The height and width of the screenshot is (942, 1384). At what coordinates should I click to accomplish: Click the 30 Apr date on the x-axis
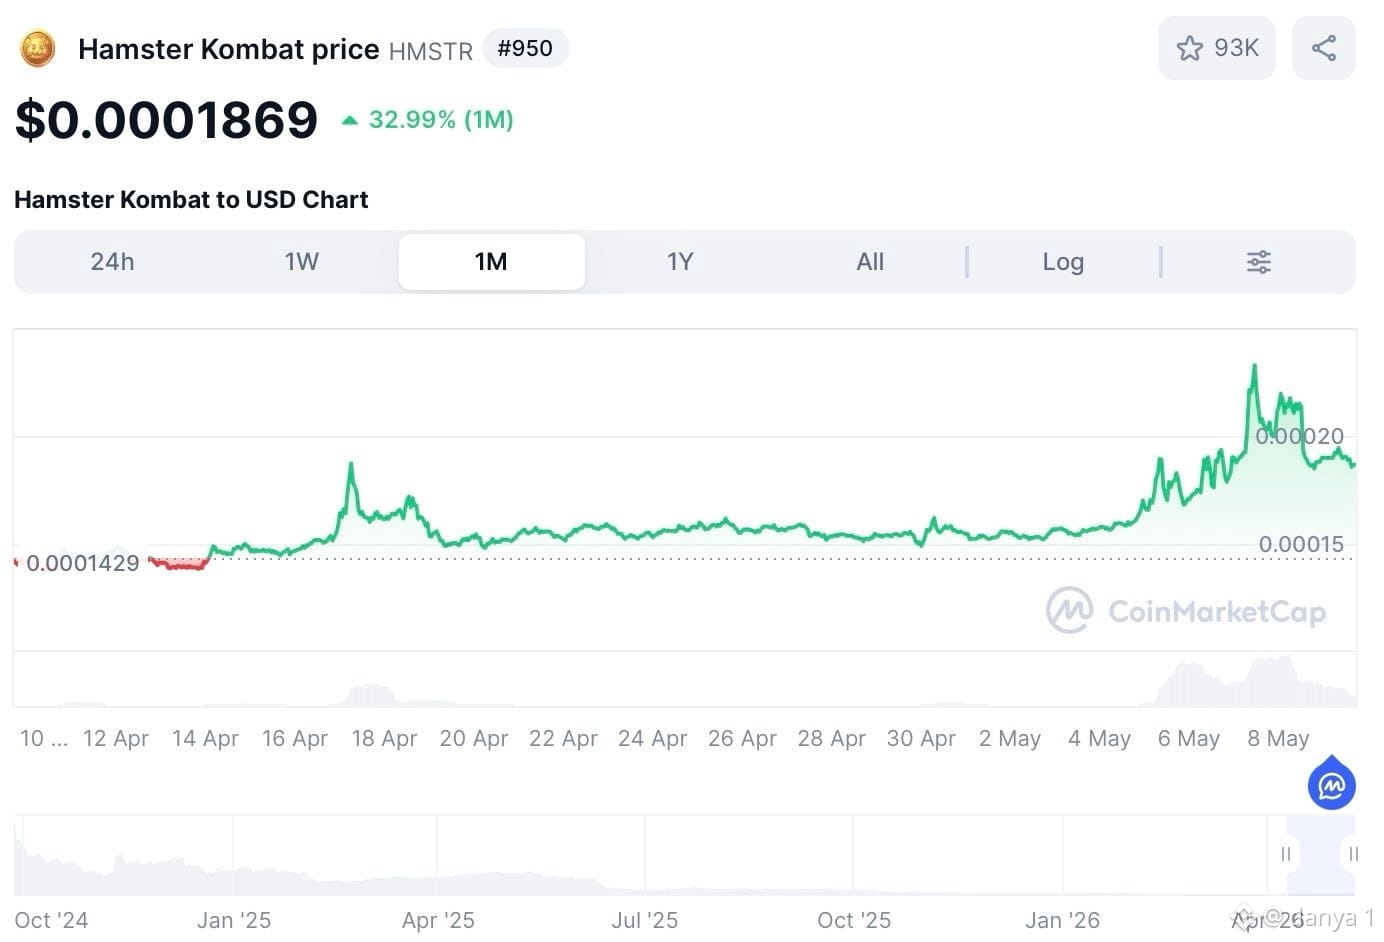(921, 739)
